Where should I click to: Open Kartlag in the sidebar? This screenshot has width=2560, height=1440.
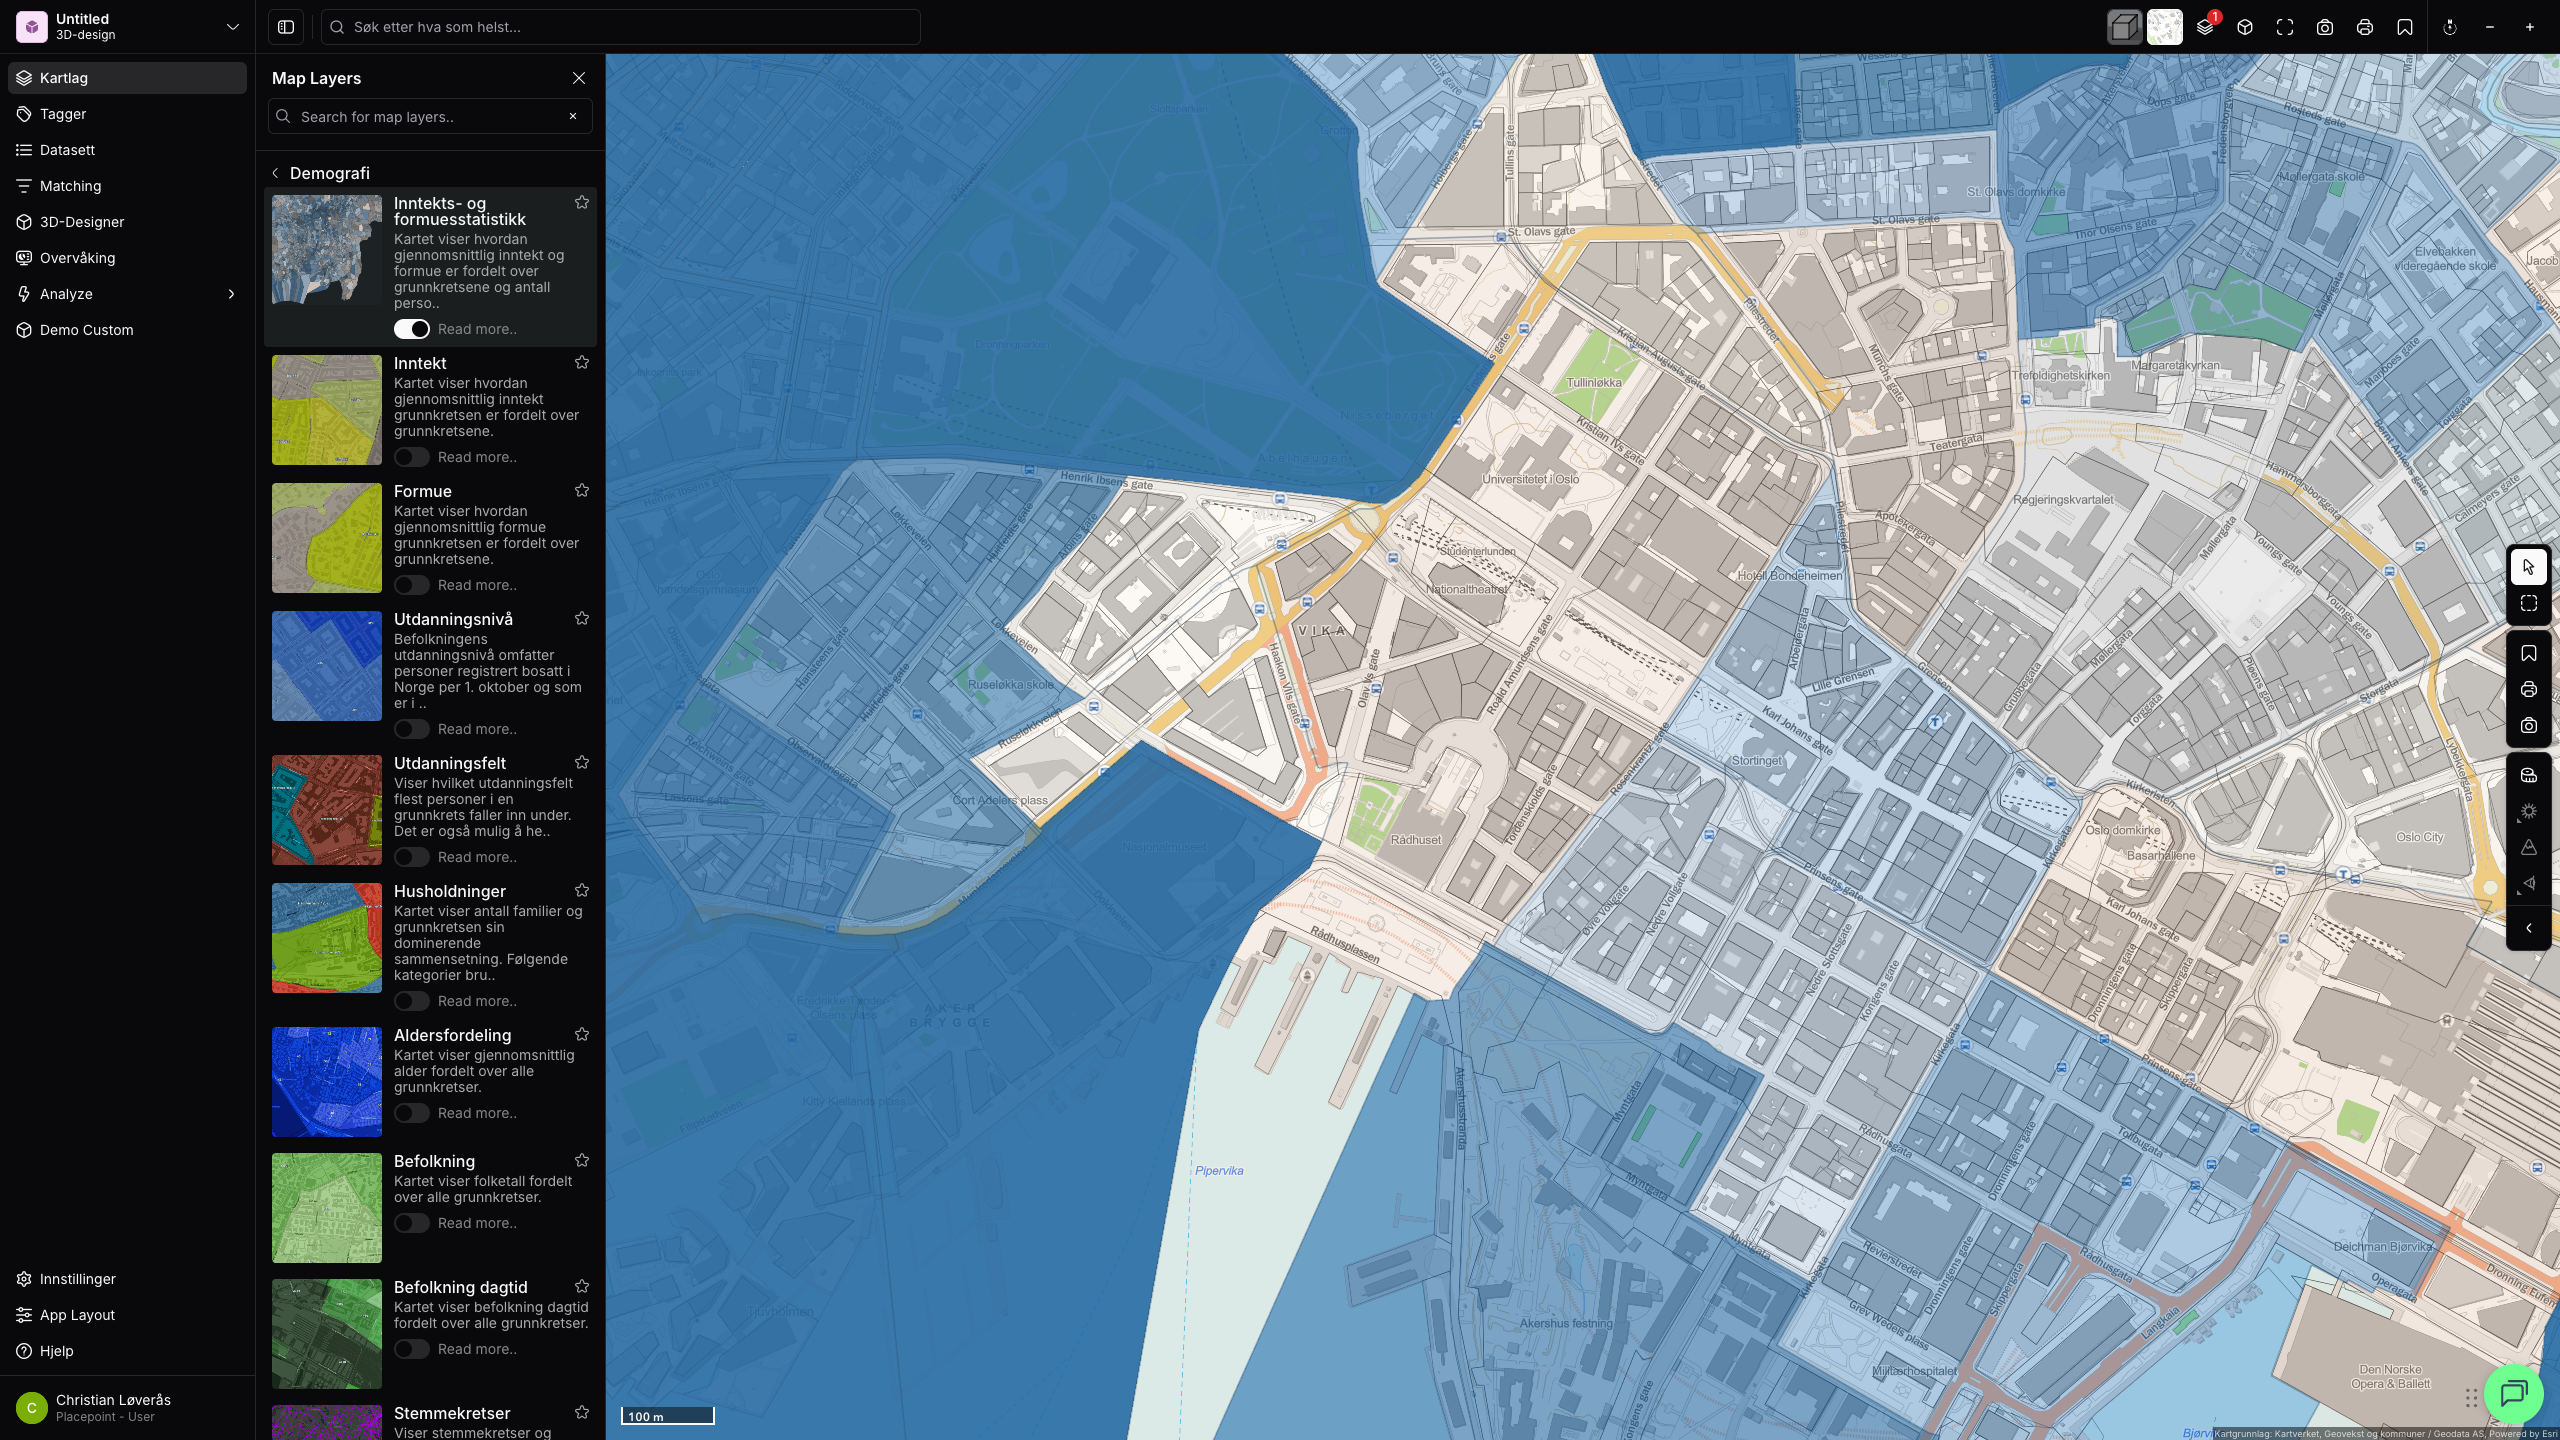click(127, 78)
